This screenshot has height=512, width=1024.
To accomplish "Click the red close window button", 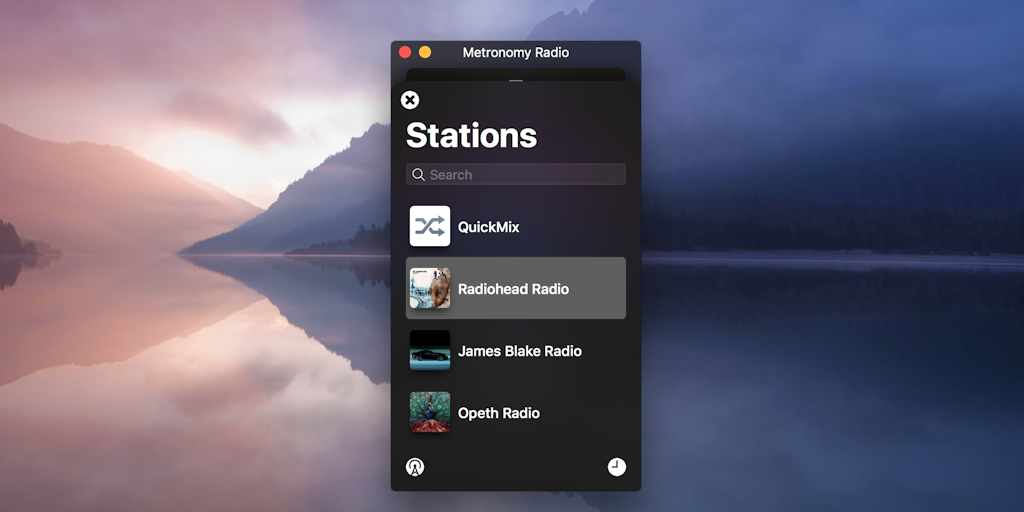I will point(405,52).
